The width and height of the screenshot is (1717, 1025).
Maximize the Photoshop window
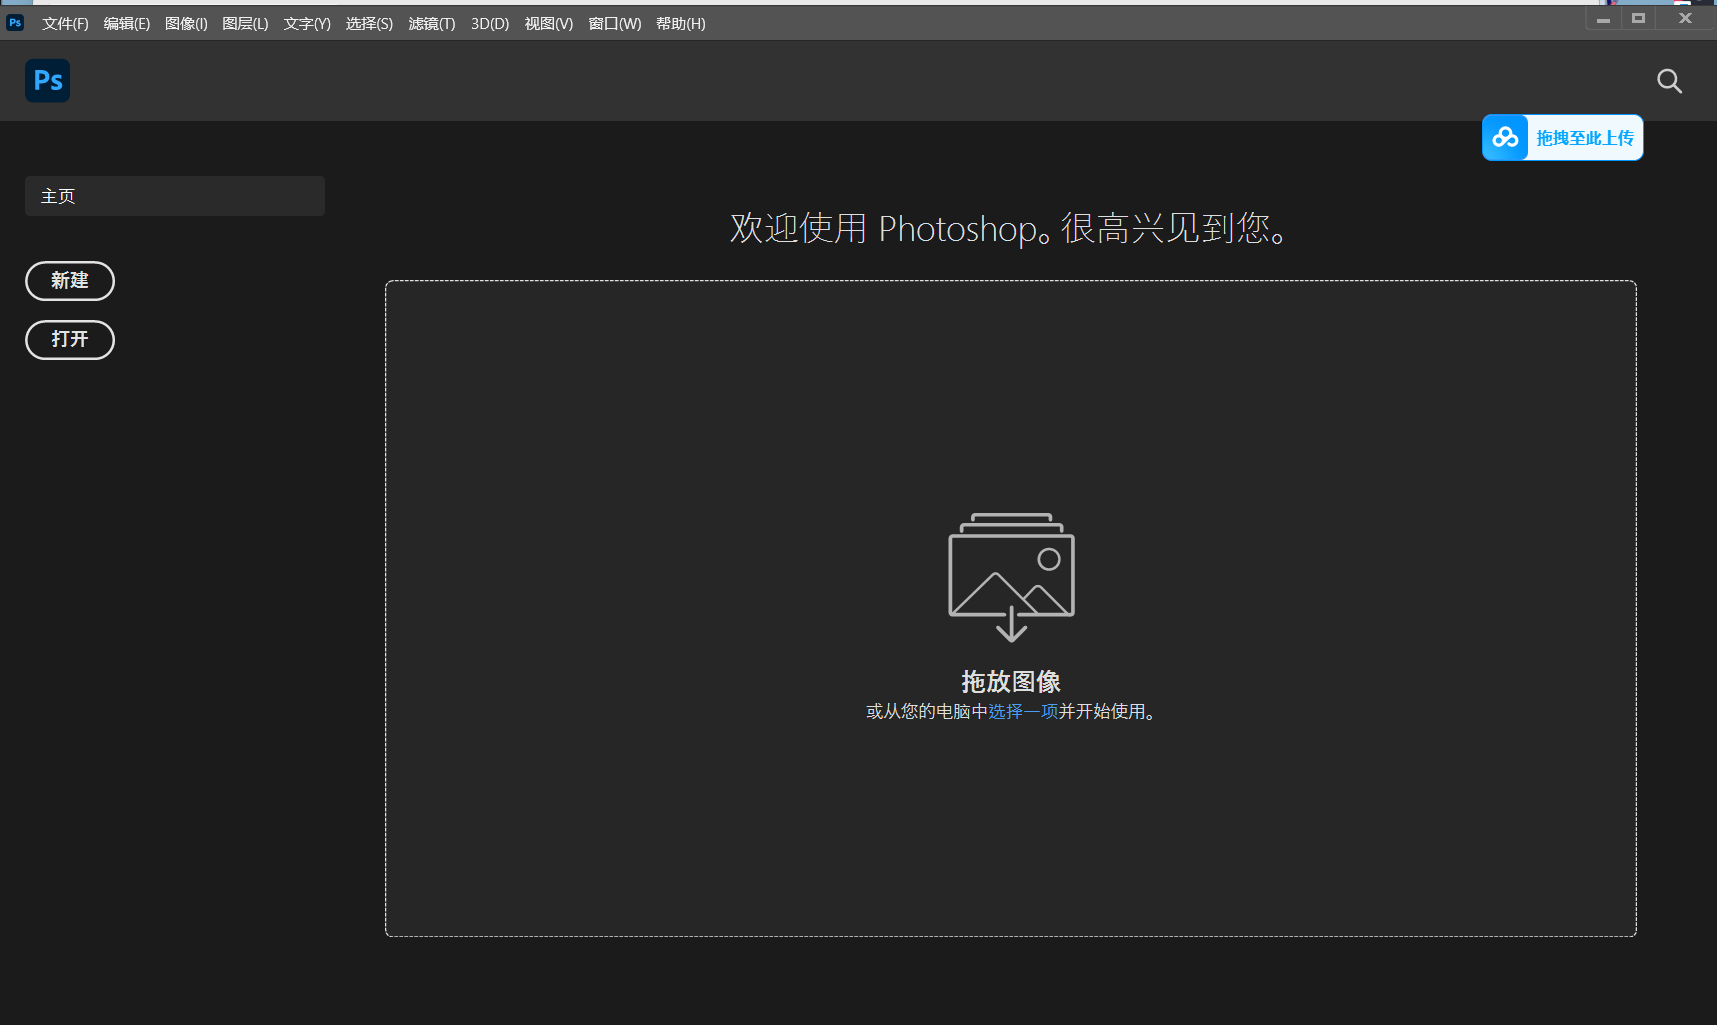pos(1638,18)
